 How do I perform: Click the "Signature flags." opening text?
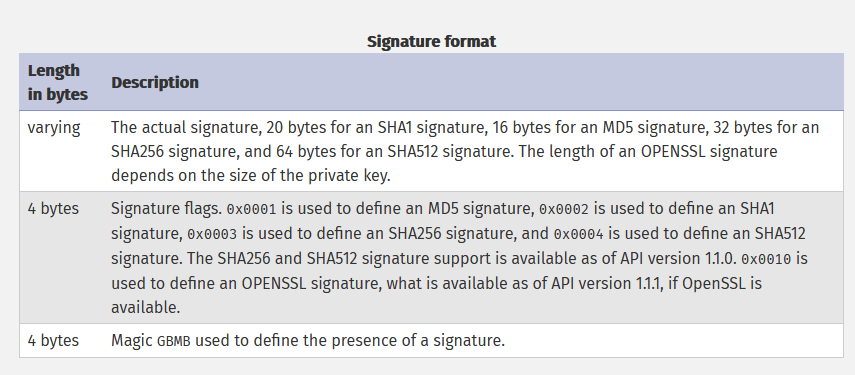(166, 208)
